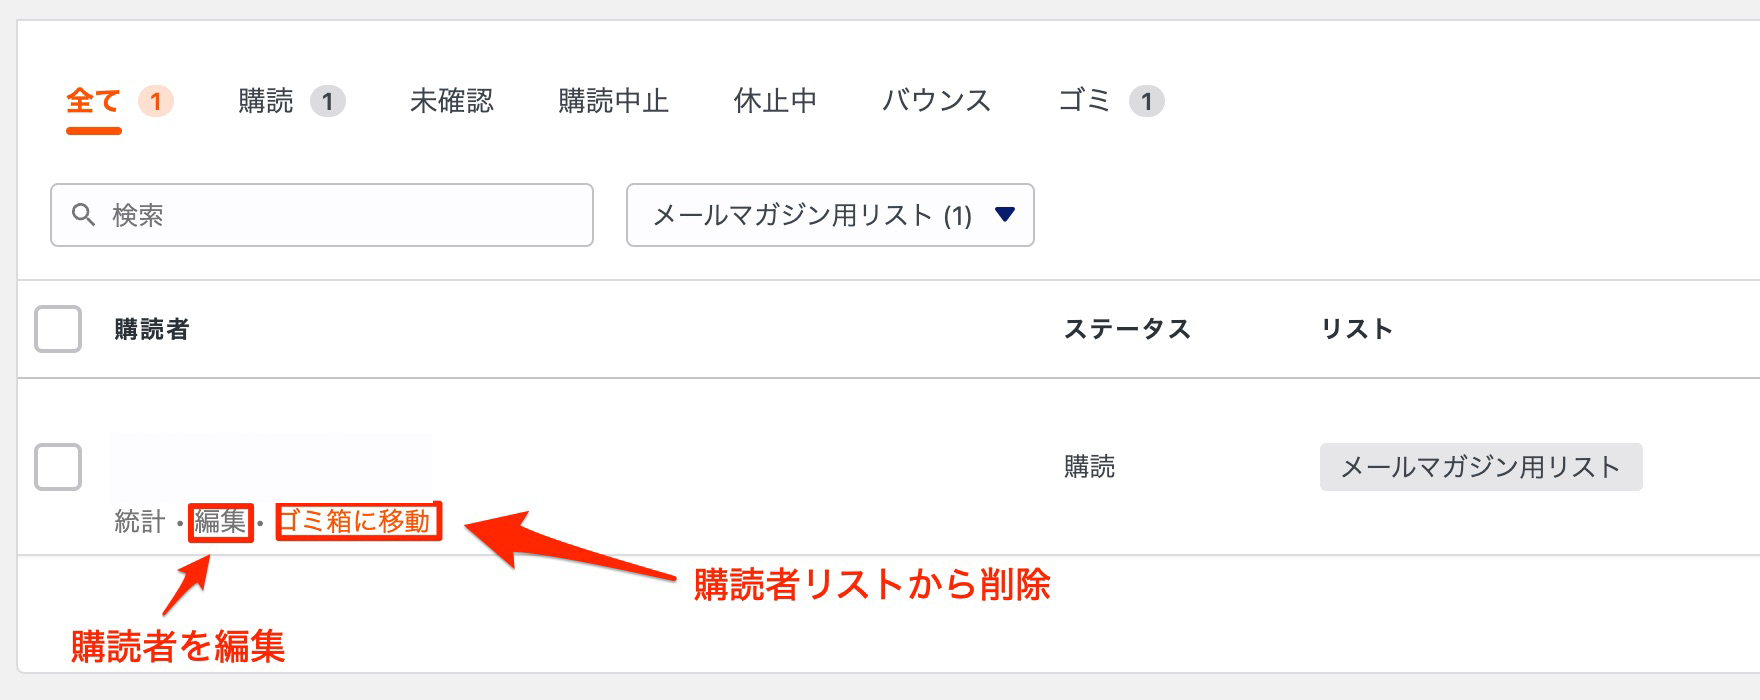Click the search magnifier icon

[x=83, y=215]
